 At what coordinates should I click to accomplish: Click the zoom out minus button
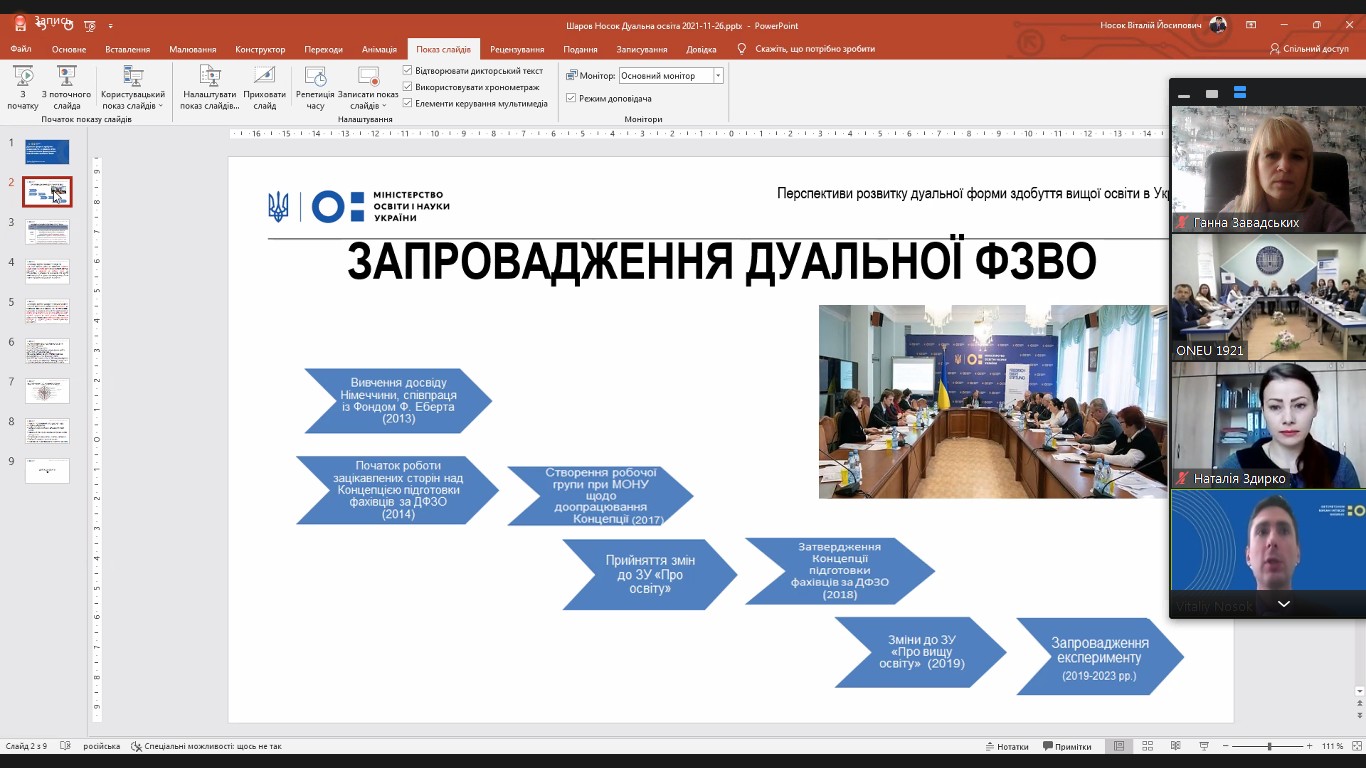point(1226,746)
